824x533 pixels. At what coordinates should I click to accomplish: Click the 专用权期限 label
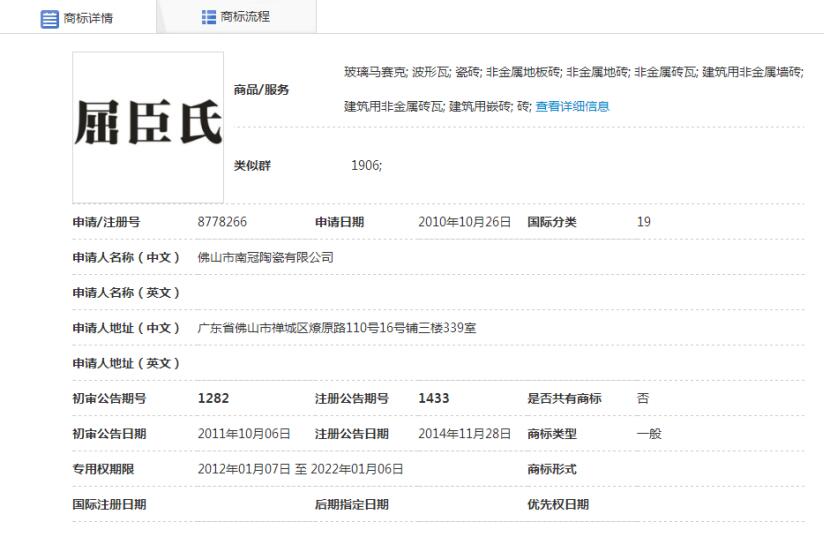(103, 469)
